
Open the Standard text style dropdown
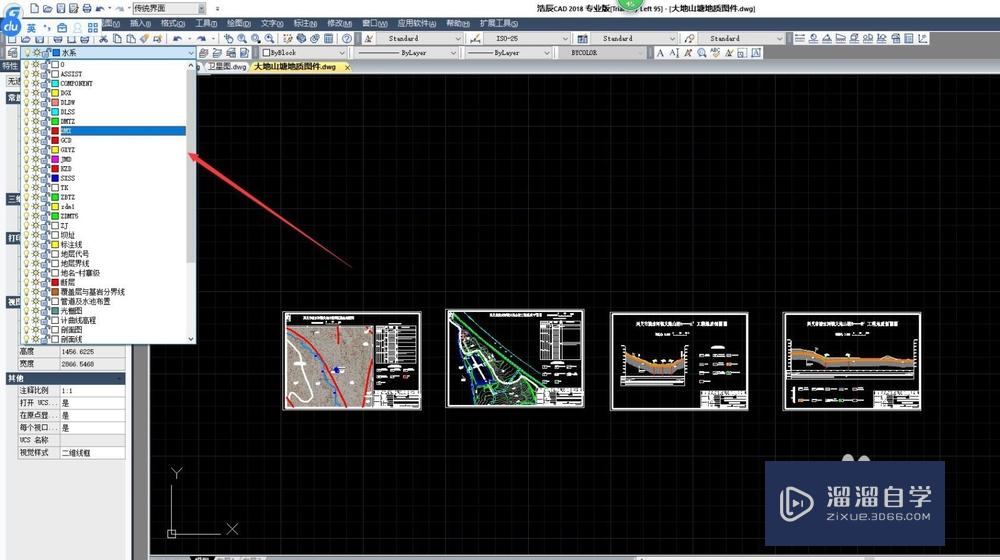click(458, 39)
